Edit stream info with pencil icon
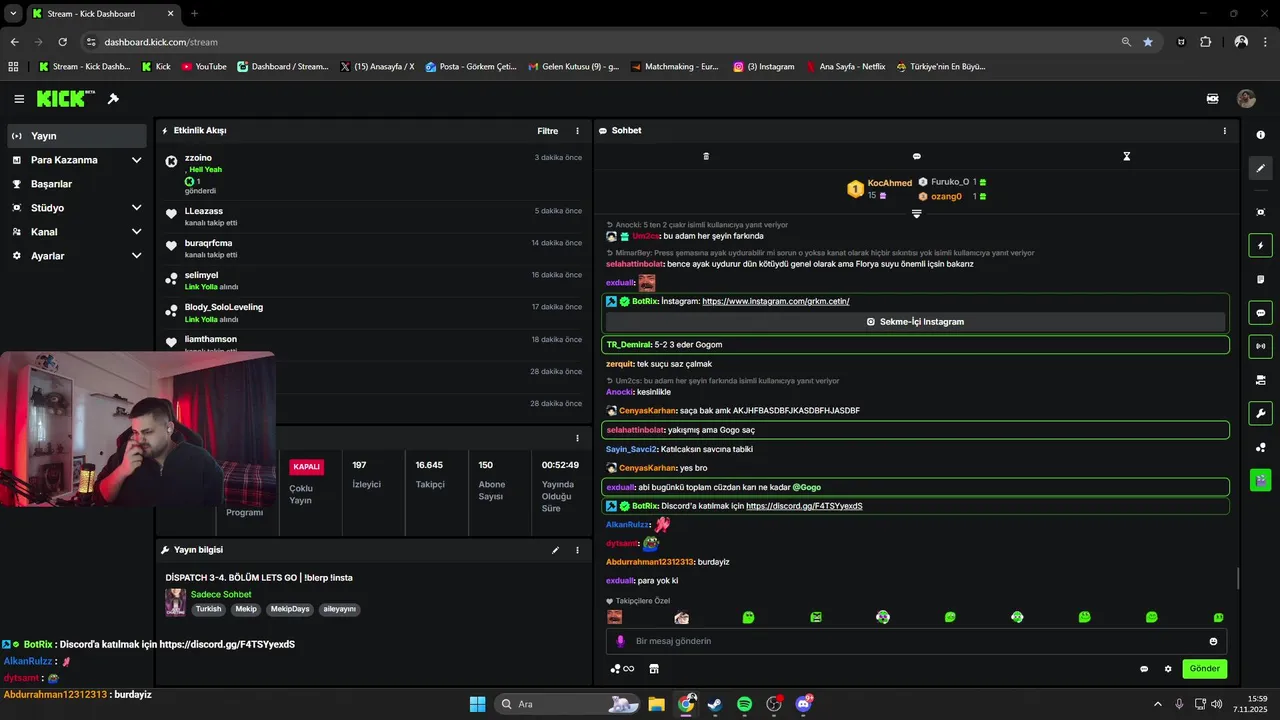 click(555, 550)
